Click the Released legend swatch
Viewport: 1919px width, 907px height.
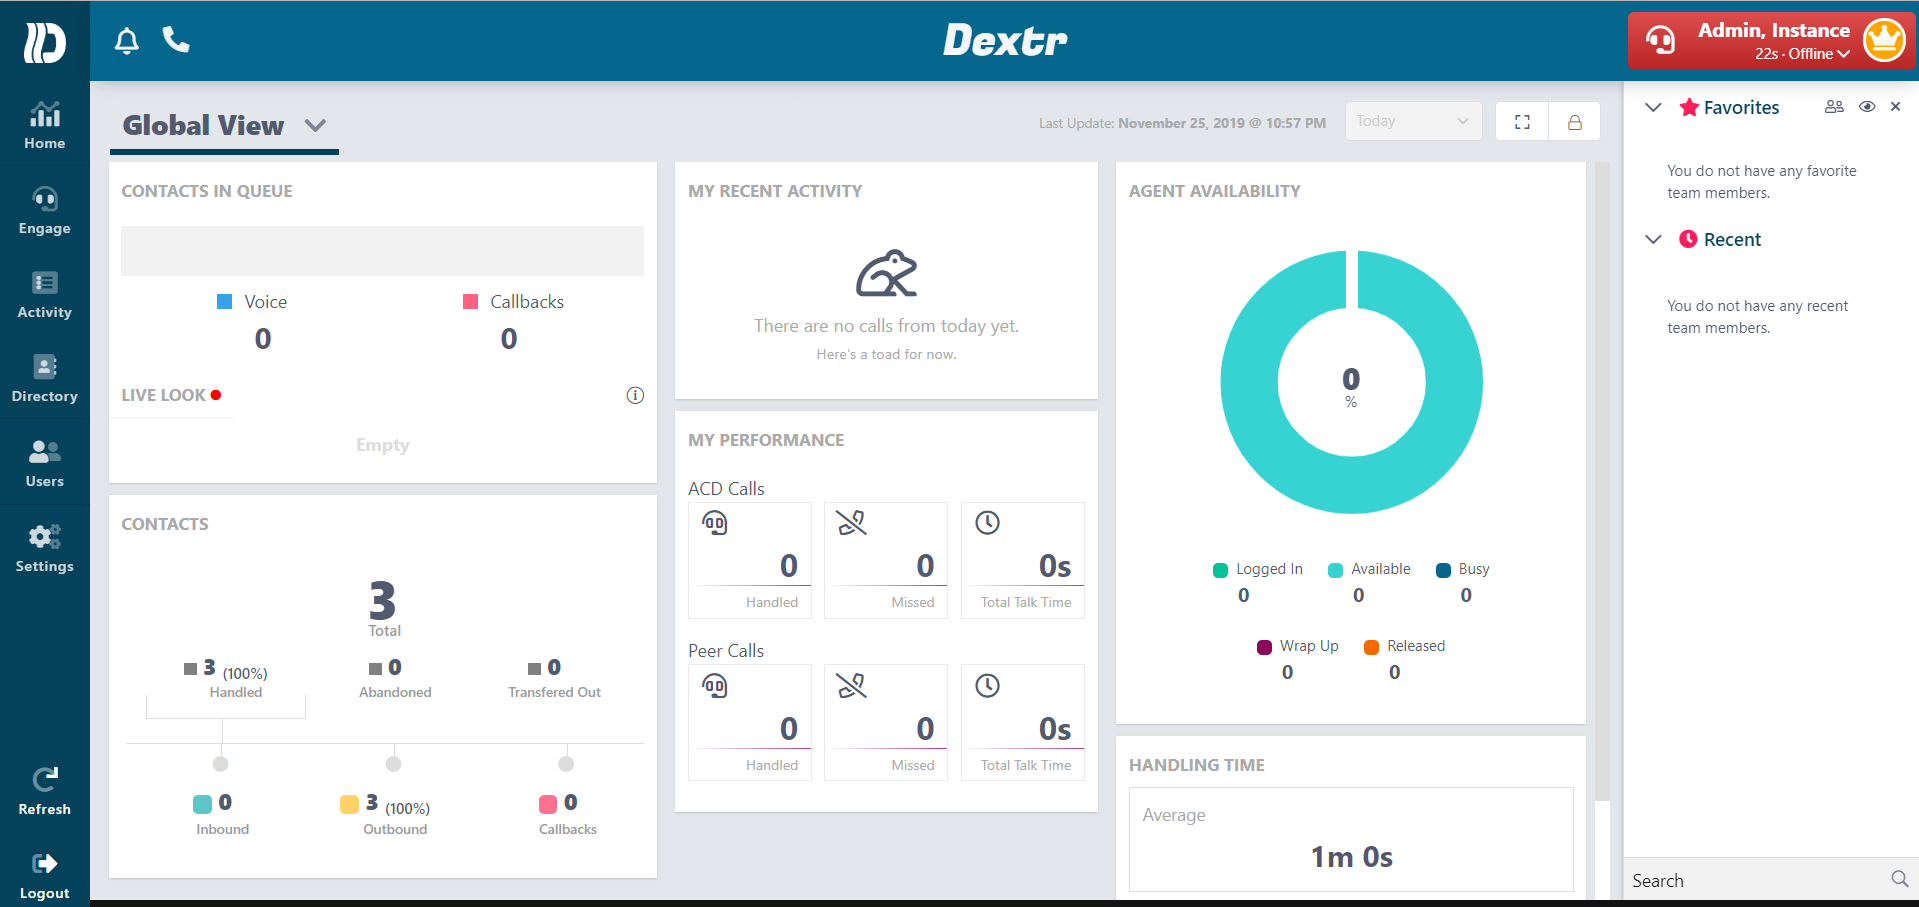tap(1371, 647)
